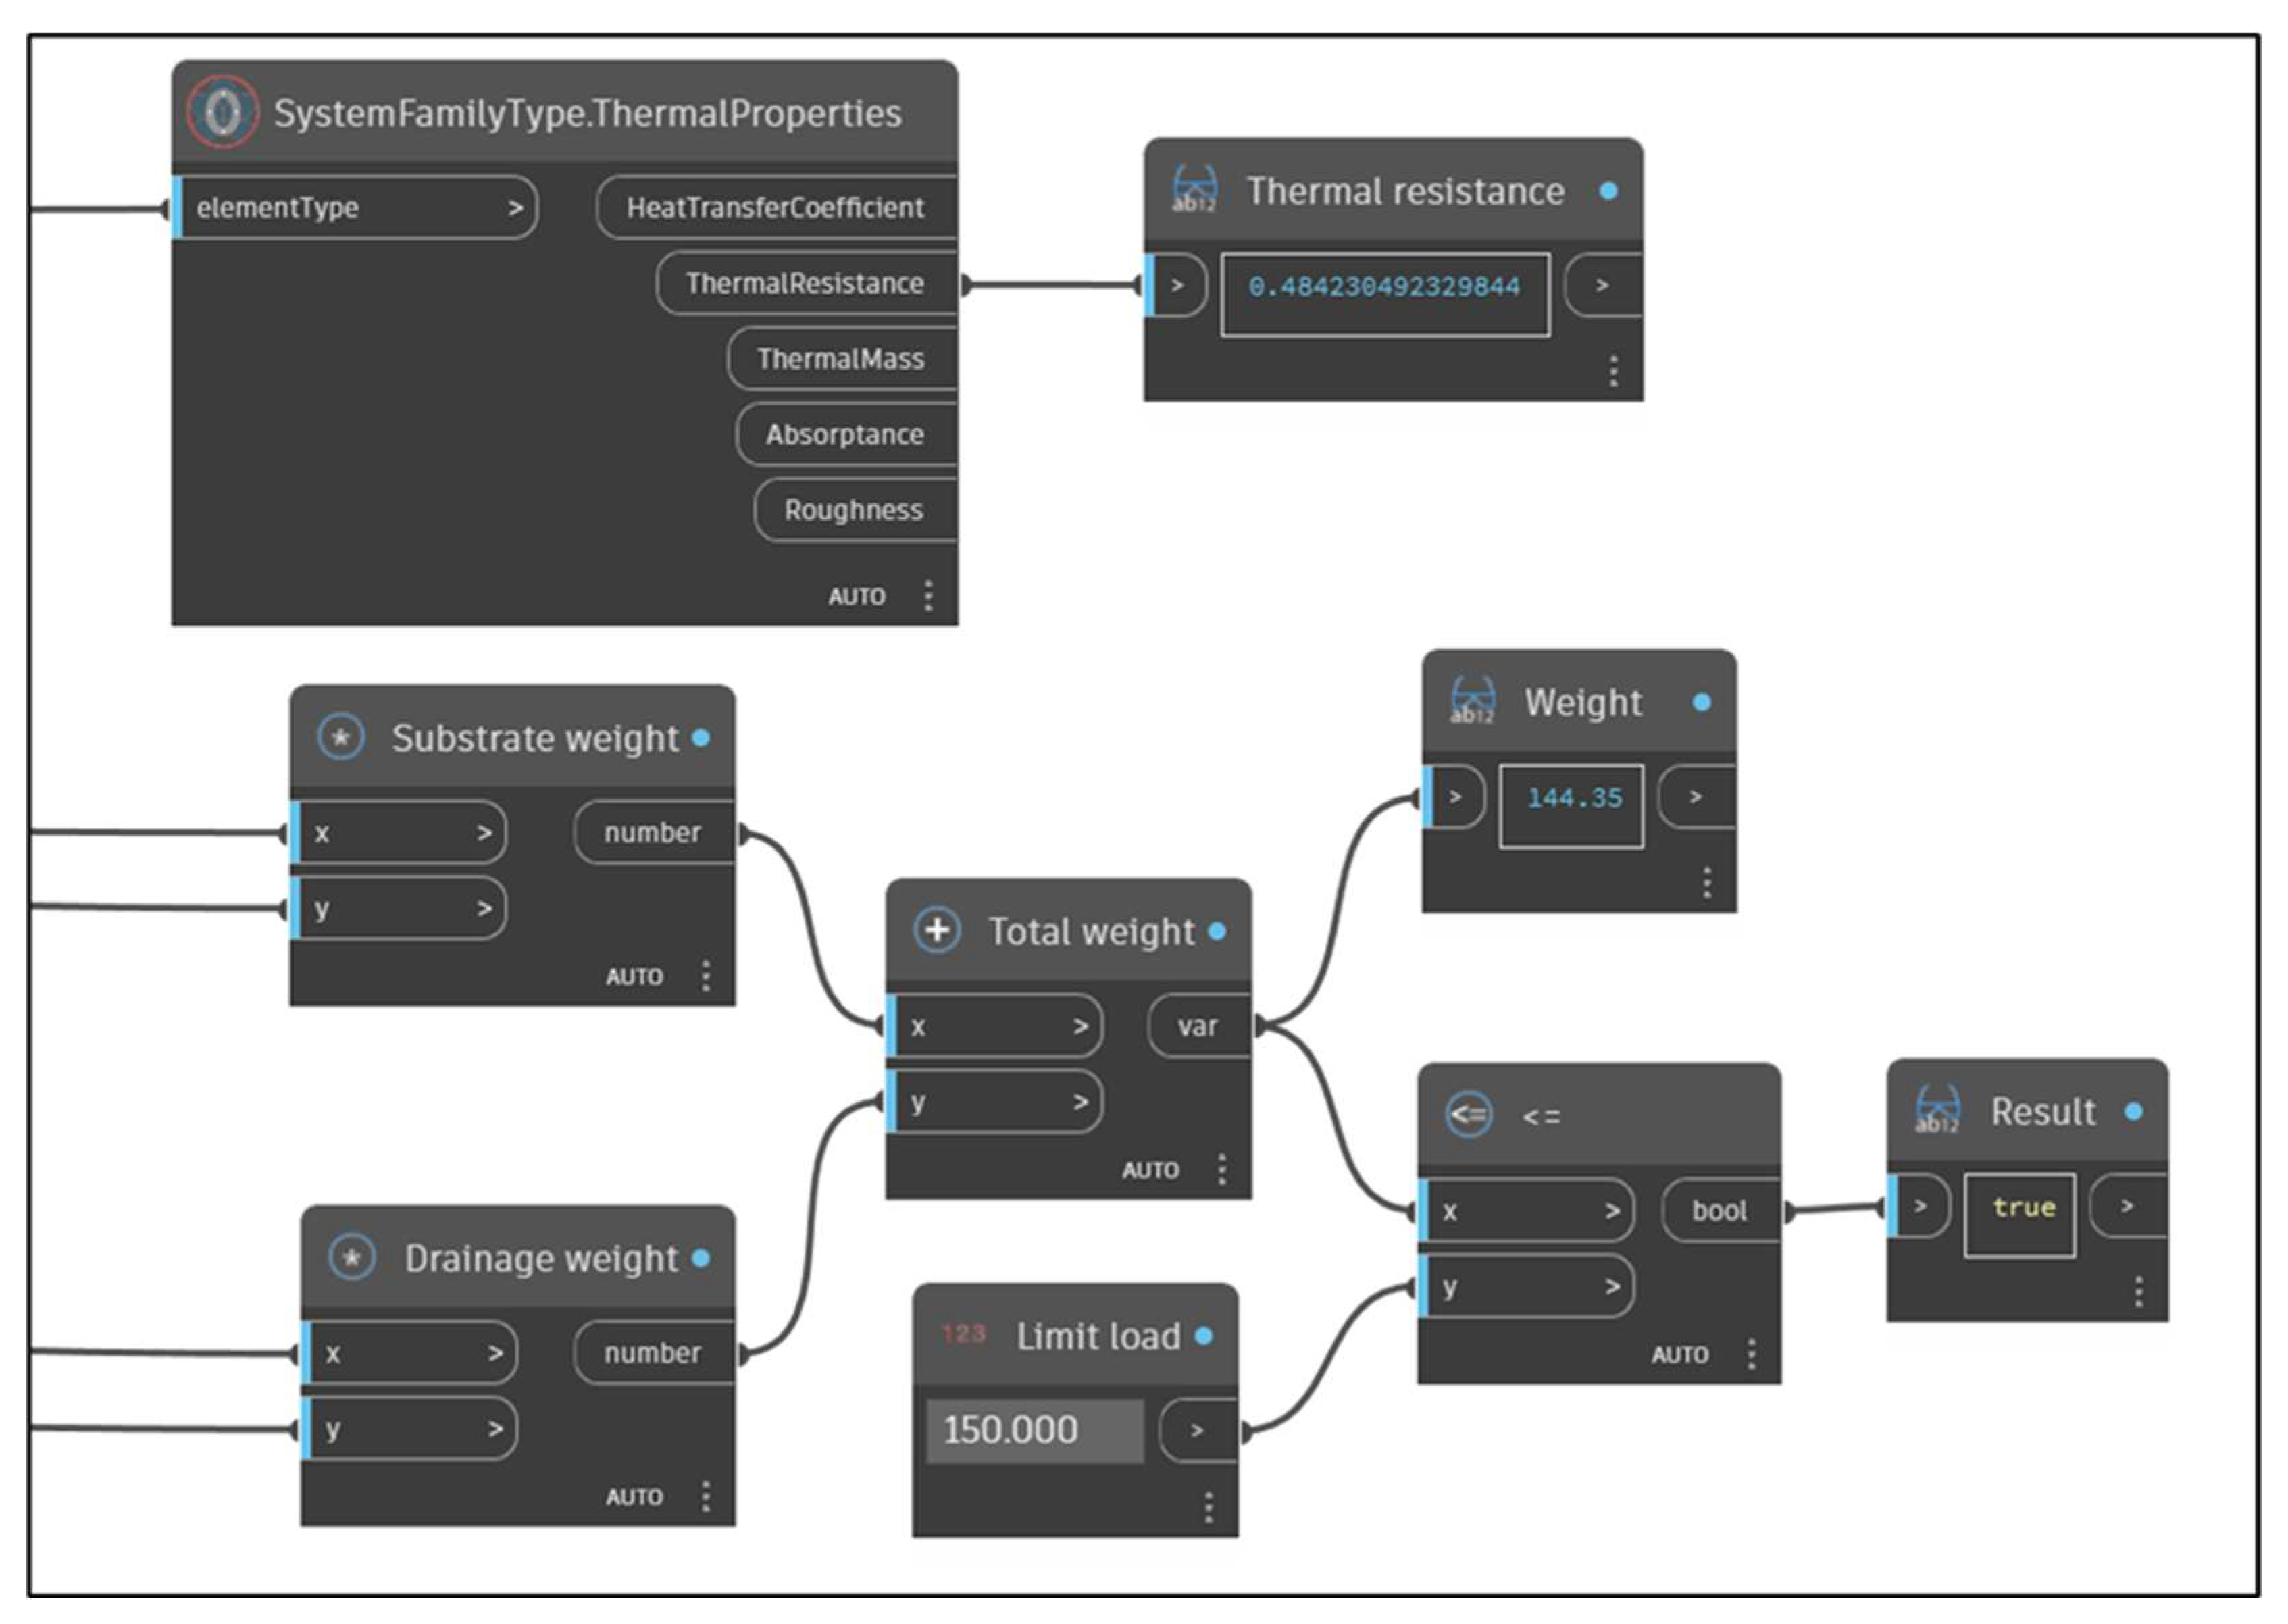Click the Limit load number node icon
This screenshot has height=1624, width=2288.
pyautogui.click(x=963, y=1334)
